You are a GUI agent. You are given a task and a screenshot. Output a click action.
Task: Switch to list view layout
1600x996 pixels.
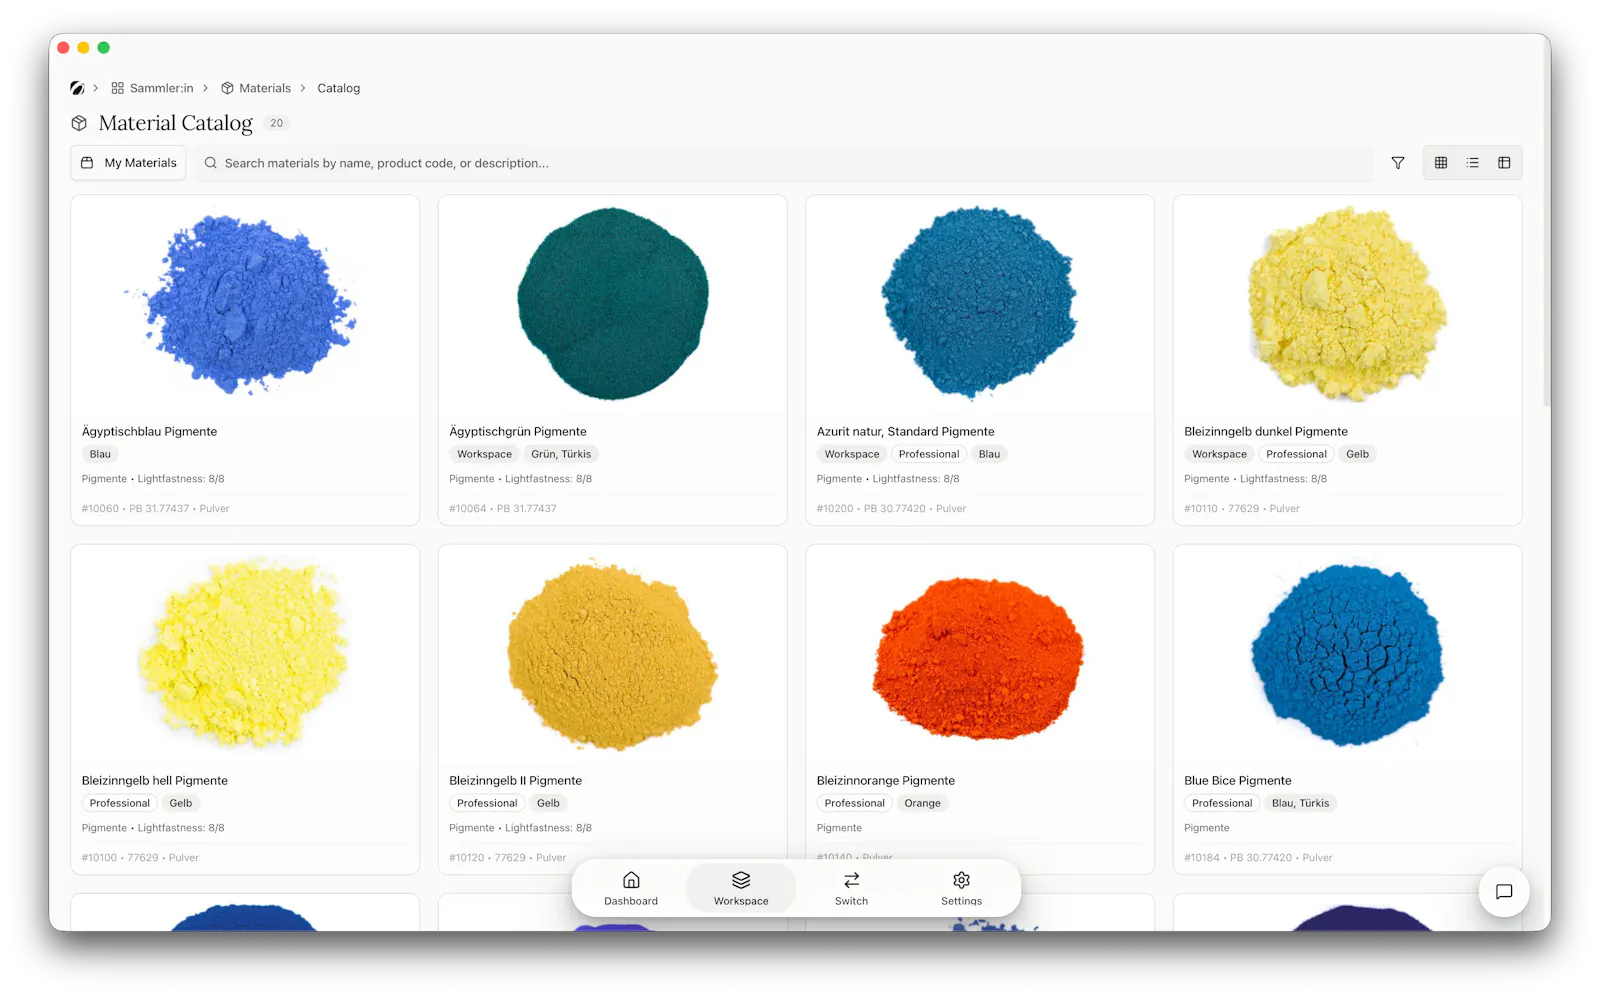(x=1473, y=163)
